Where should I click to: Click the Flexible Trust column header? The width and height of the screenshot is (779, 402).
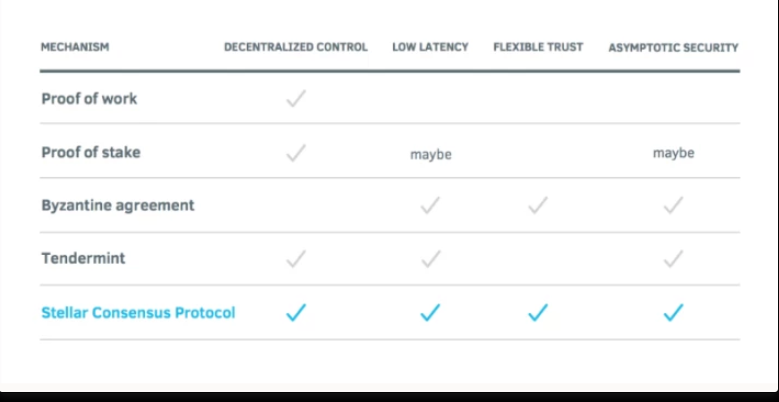[x=538, y=47]
